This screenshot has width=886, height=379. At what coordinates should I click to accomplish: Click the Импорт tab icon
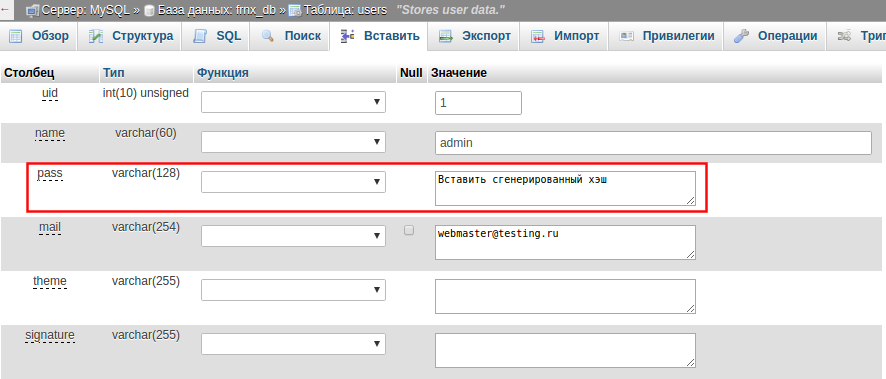[537, 37]
